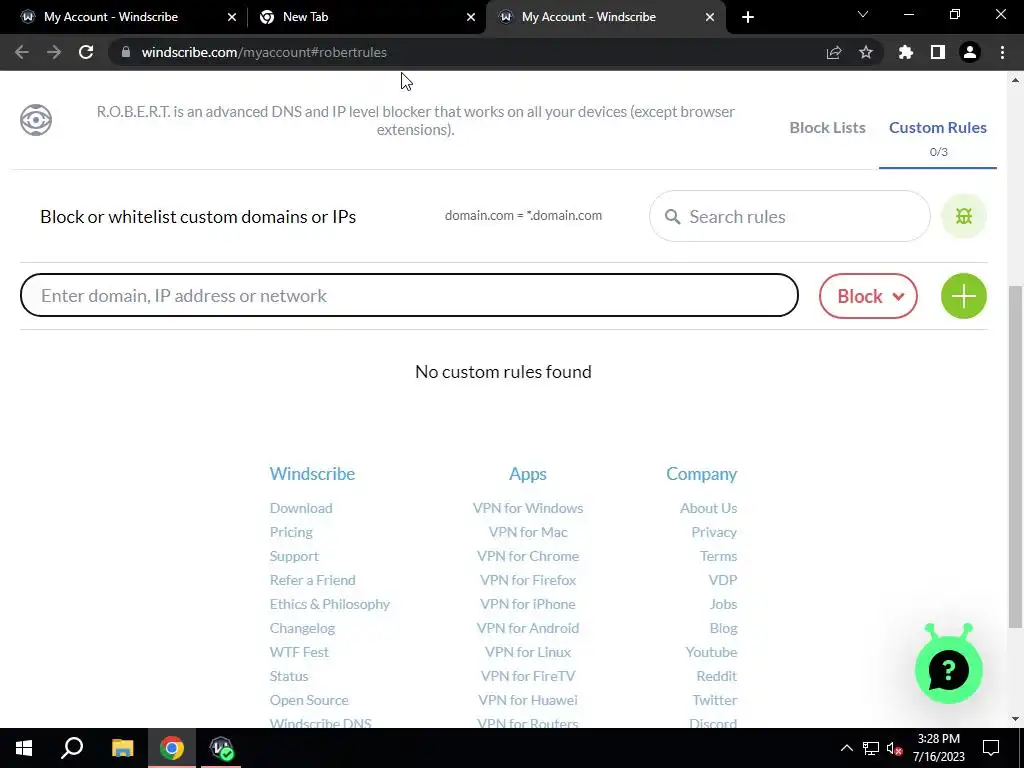Open a new browser tab with plus
1024x768 pixels.
[748, 17]
